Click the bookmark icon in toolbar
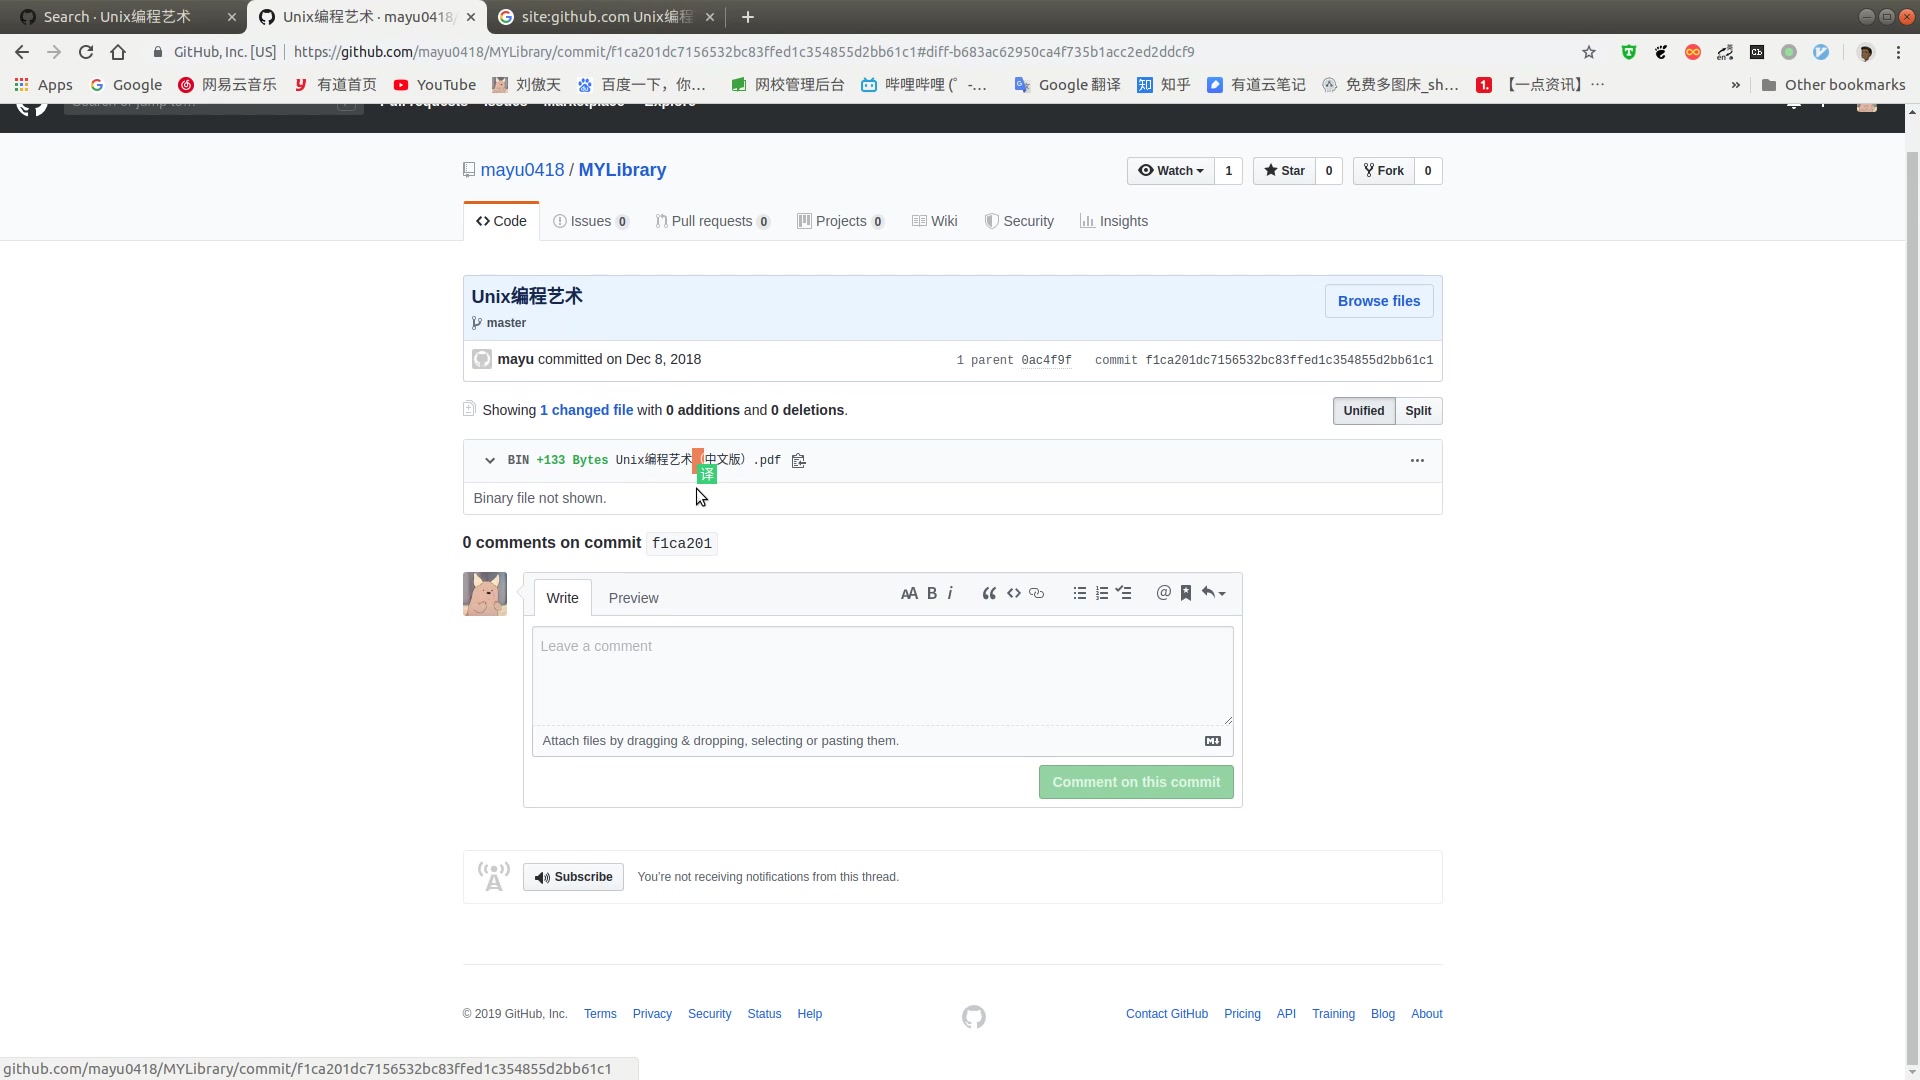 click(1185, 592)
